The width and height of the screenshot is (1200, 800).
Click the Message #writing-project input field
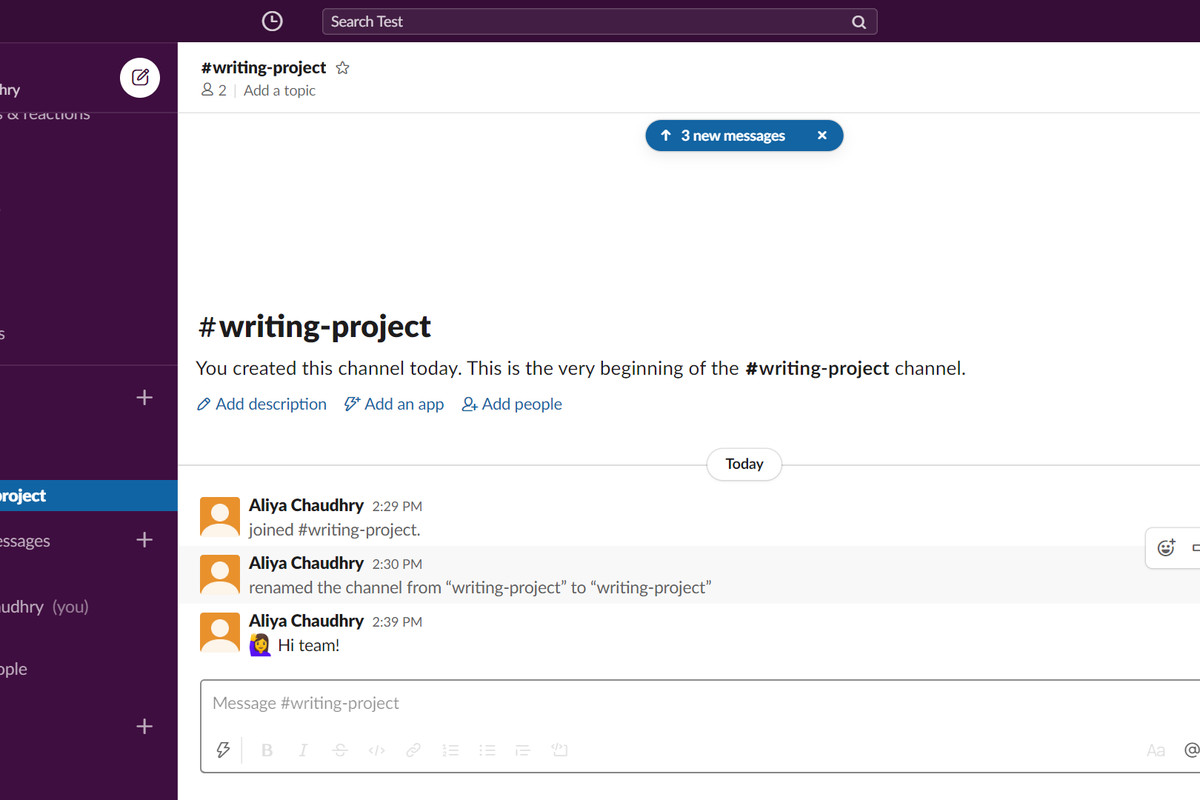tap(650, 703)
